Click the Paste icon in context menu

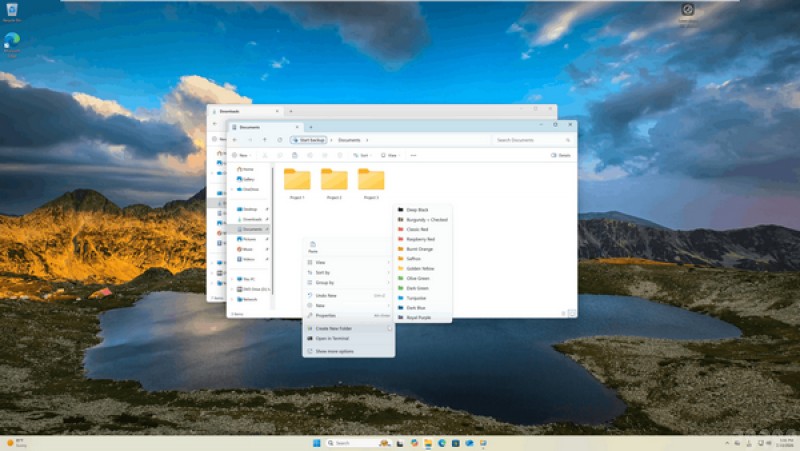point(313,245)
